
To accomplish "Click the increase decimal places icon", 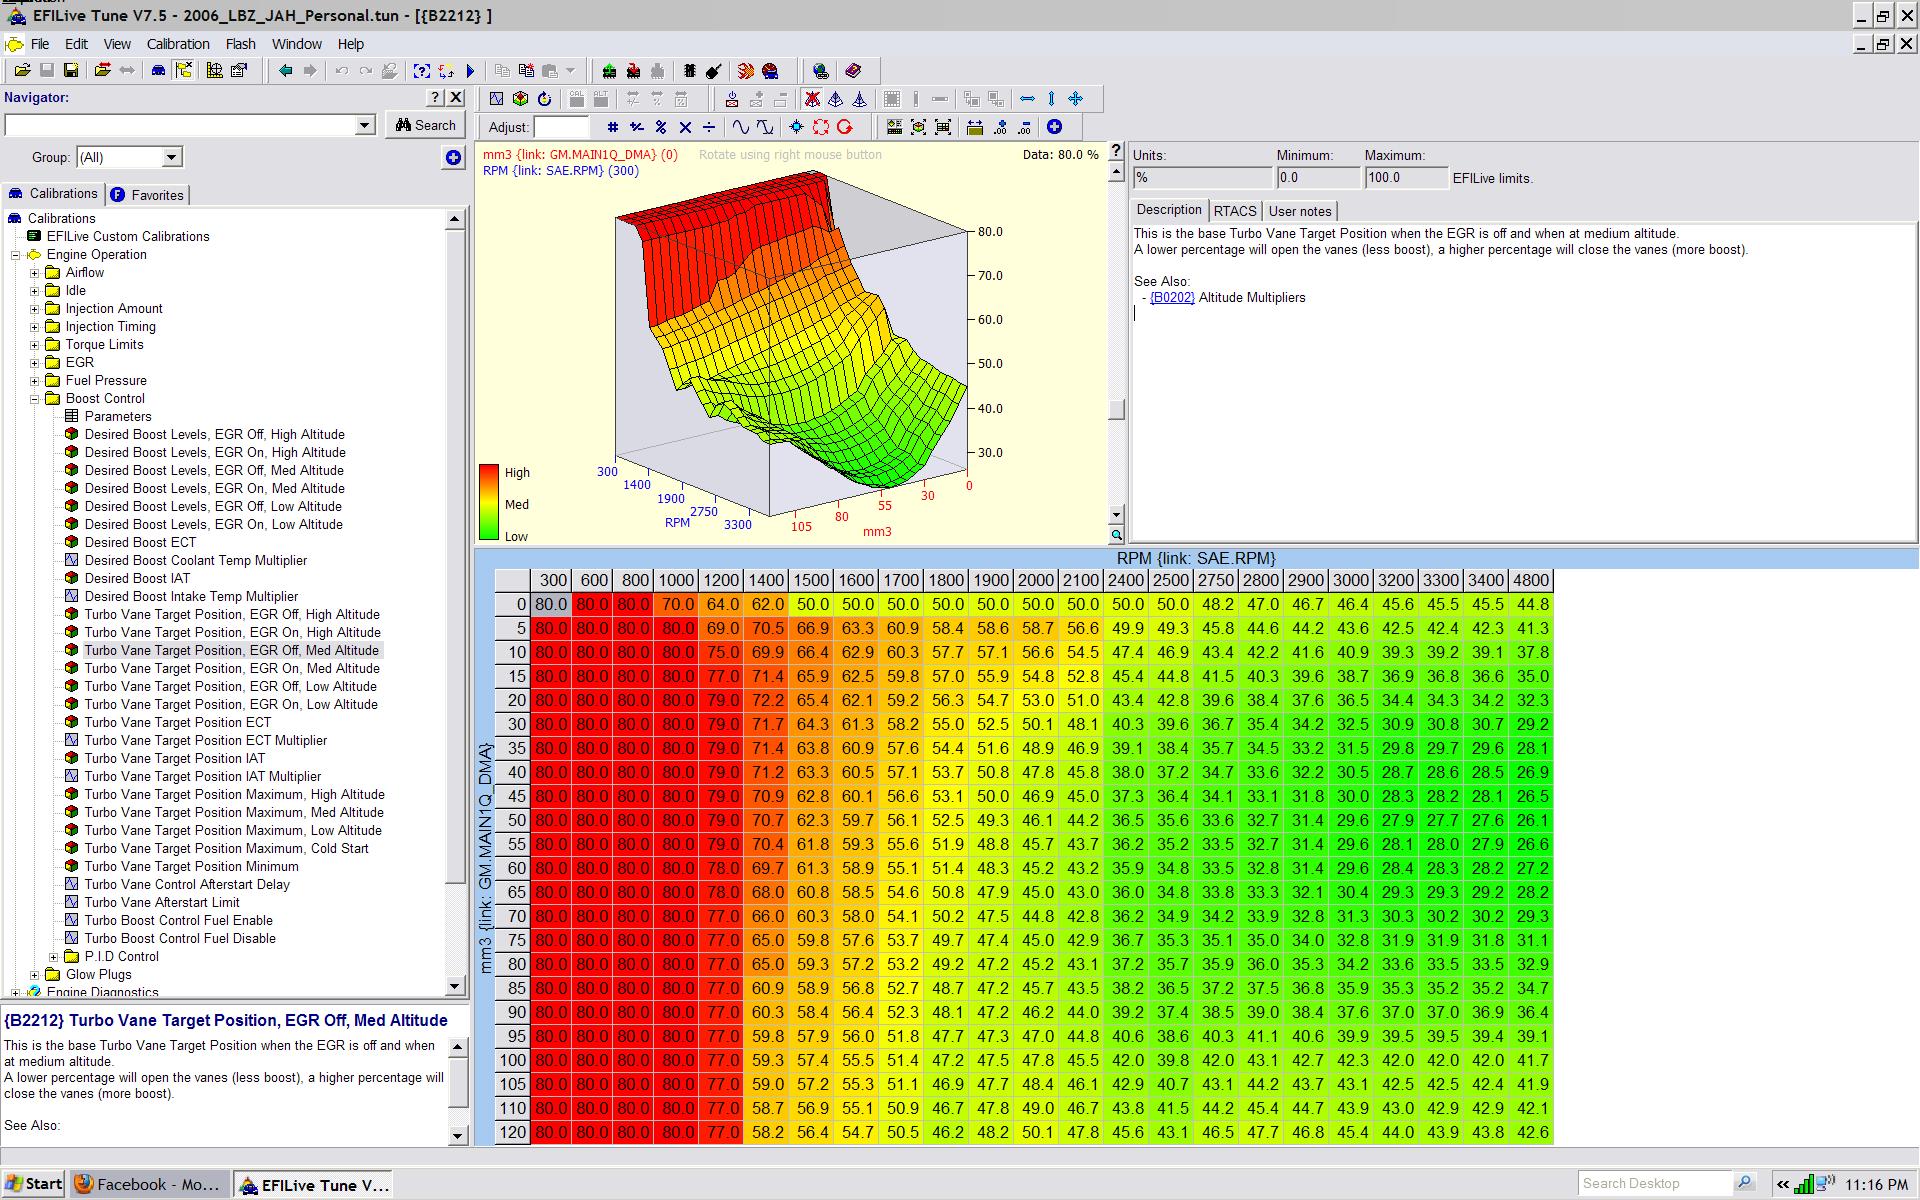I will point(1001,127).
